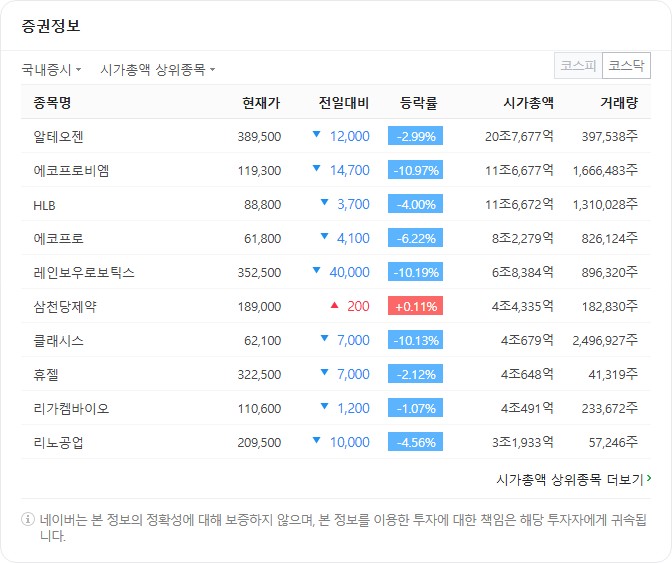Open the 국내증시 dropdown

tap(51, 70)
